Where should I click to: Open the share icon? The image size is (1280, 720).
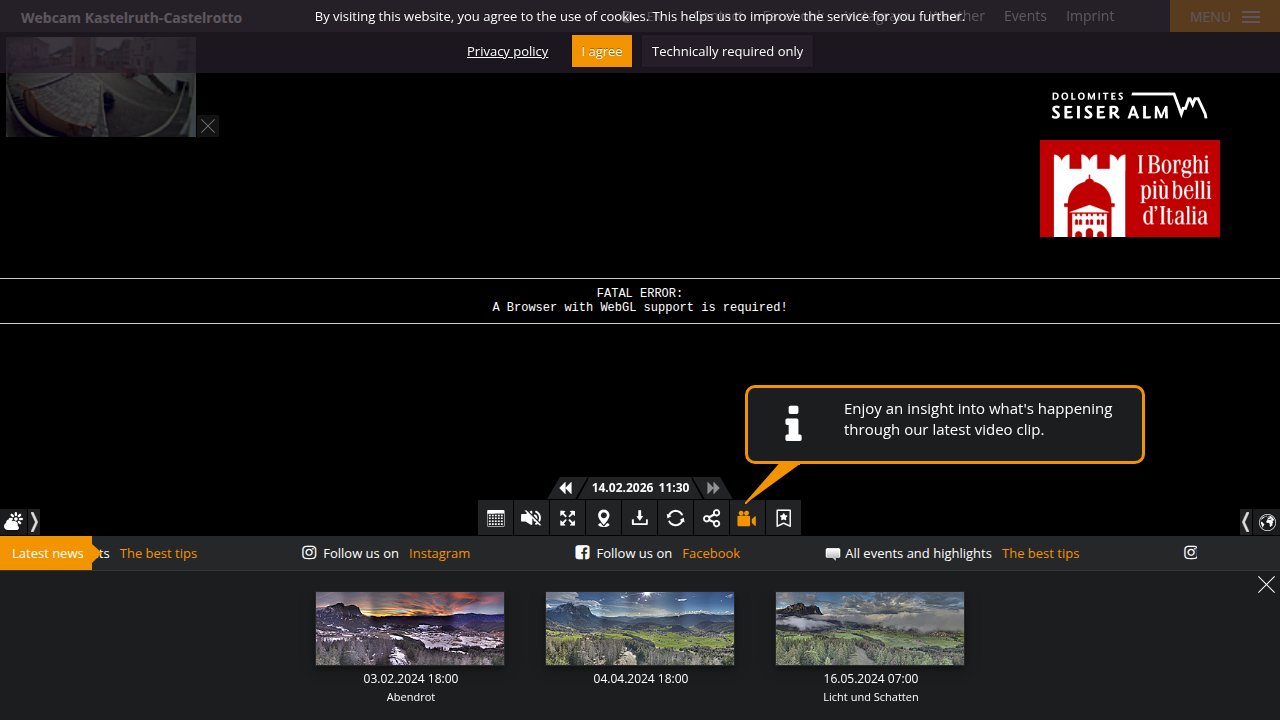(x=712, y=518)
